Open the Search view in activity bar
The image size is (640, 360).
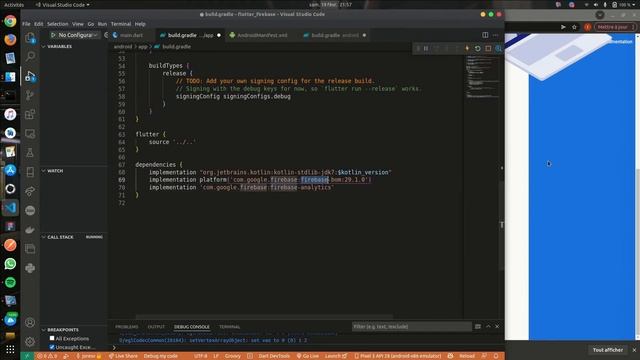pyautogui.click(x=30, y=56)
